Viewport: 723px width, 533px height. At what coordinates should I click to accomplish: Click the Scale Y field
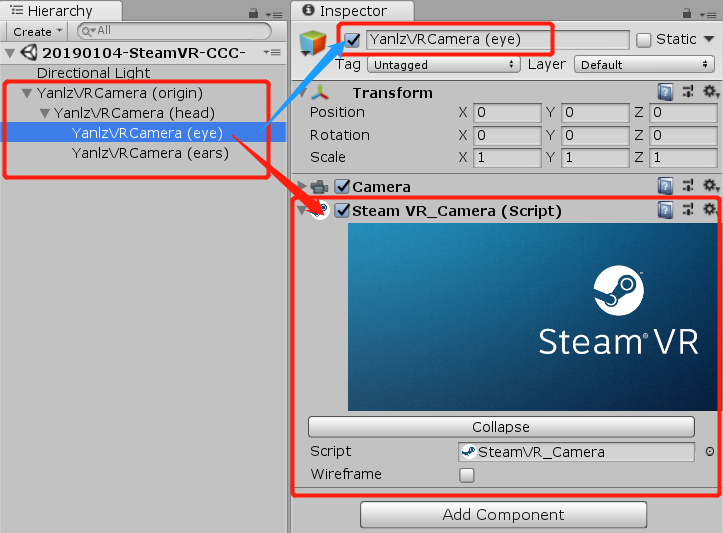[595, 158]
